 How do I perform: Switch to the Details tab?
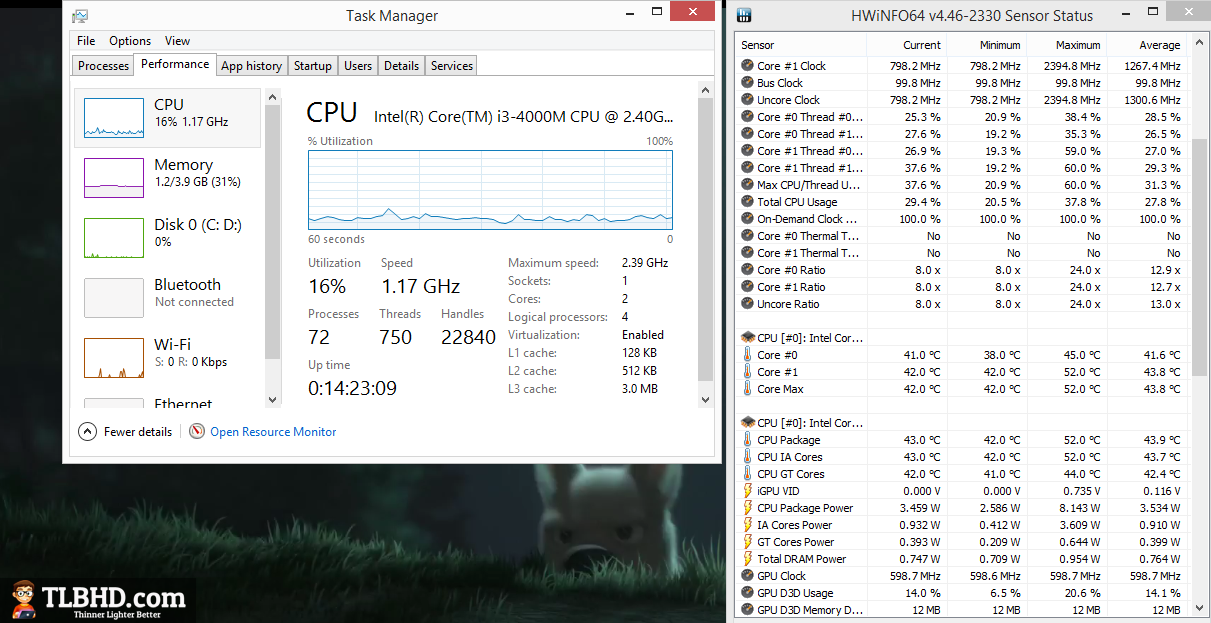coord(401,66)
